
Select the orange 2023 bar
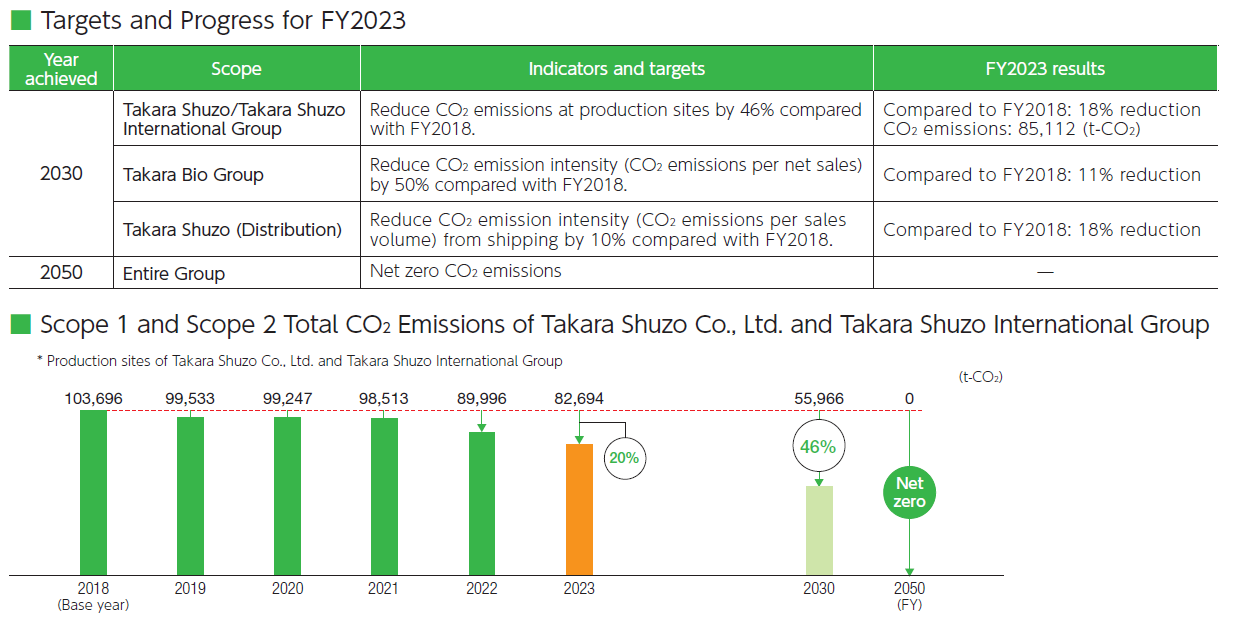coord(579,509)
